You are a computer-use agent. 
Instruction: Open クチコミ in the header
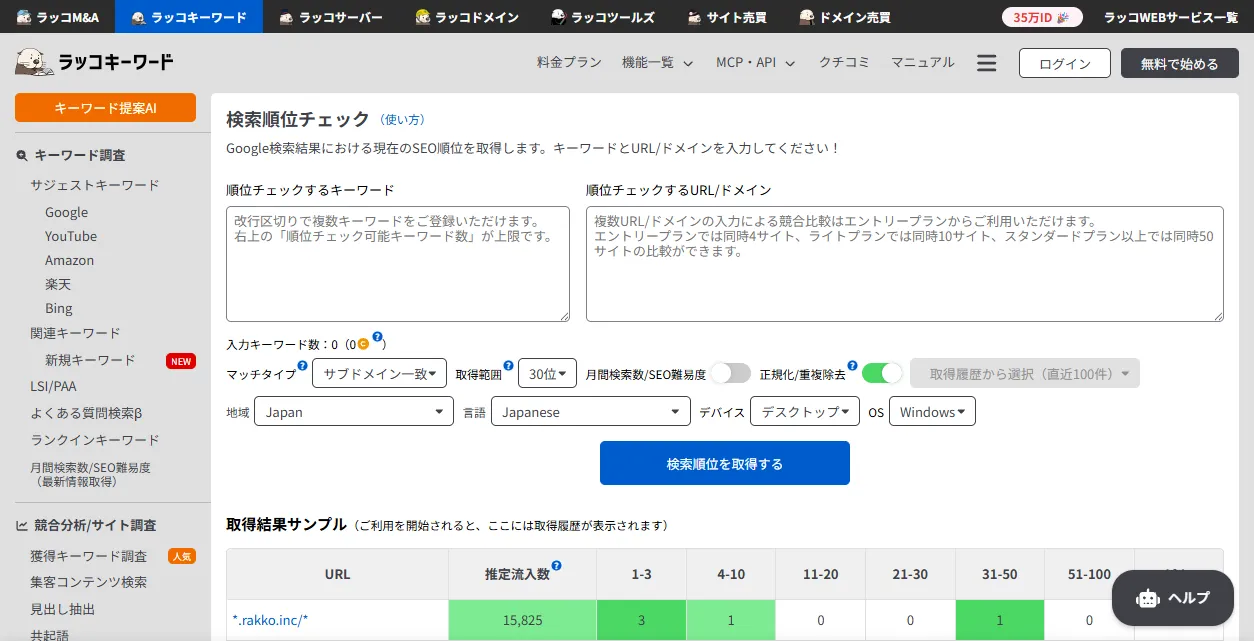[x=844, y=63]
